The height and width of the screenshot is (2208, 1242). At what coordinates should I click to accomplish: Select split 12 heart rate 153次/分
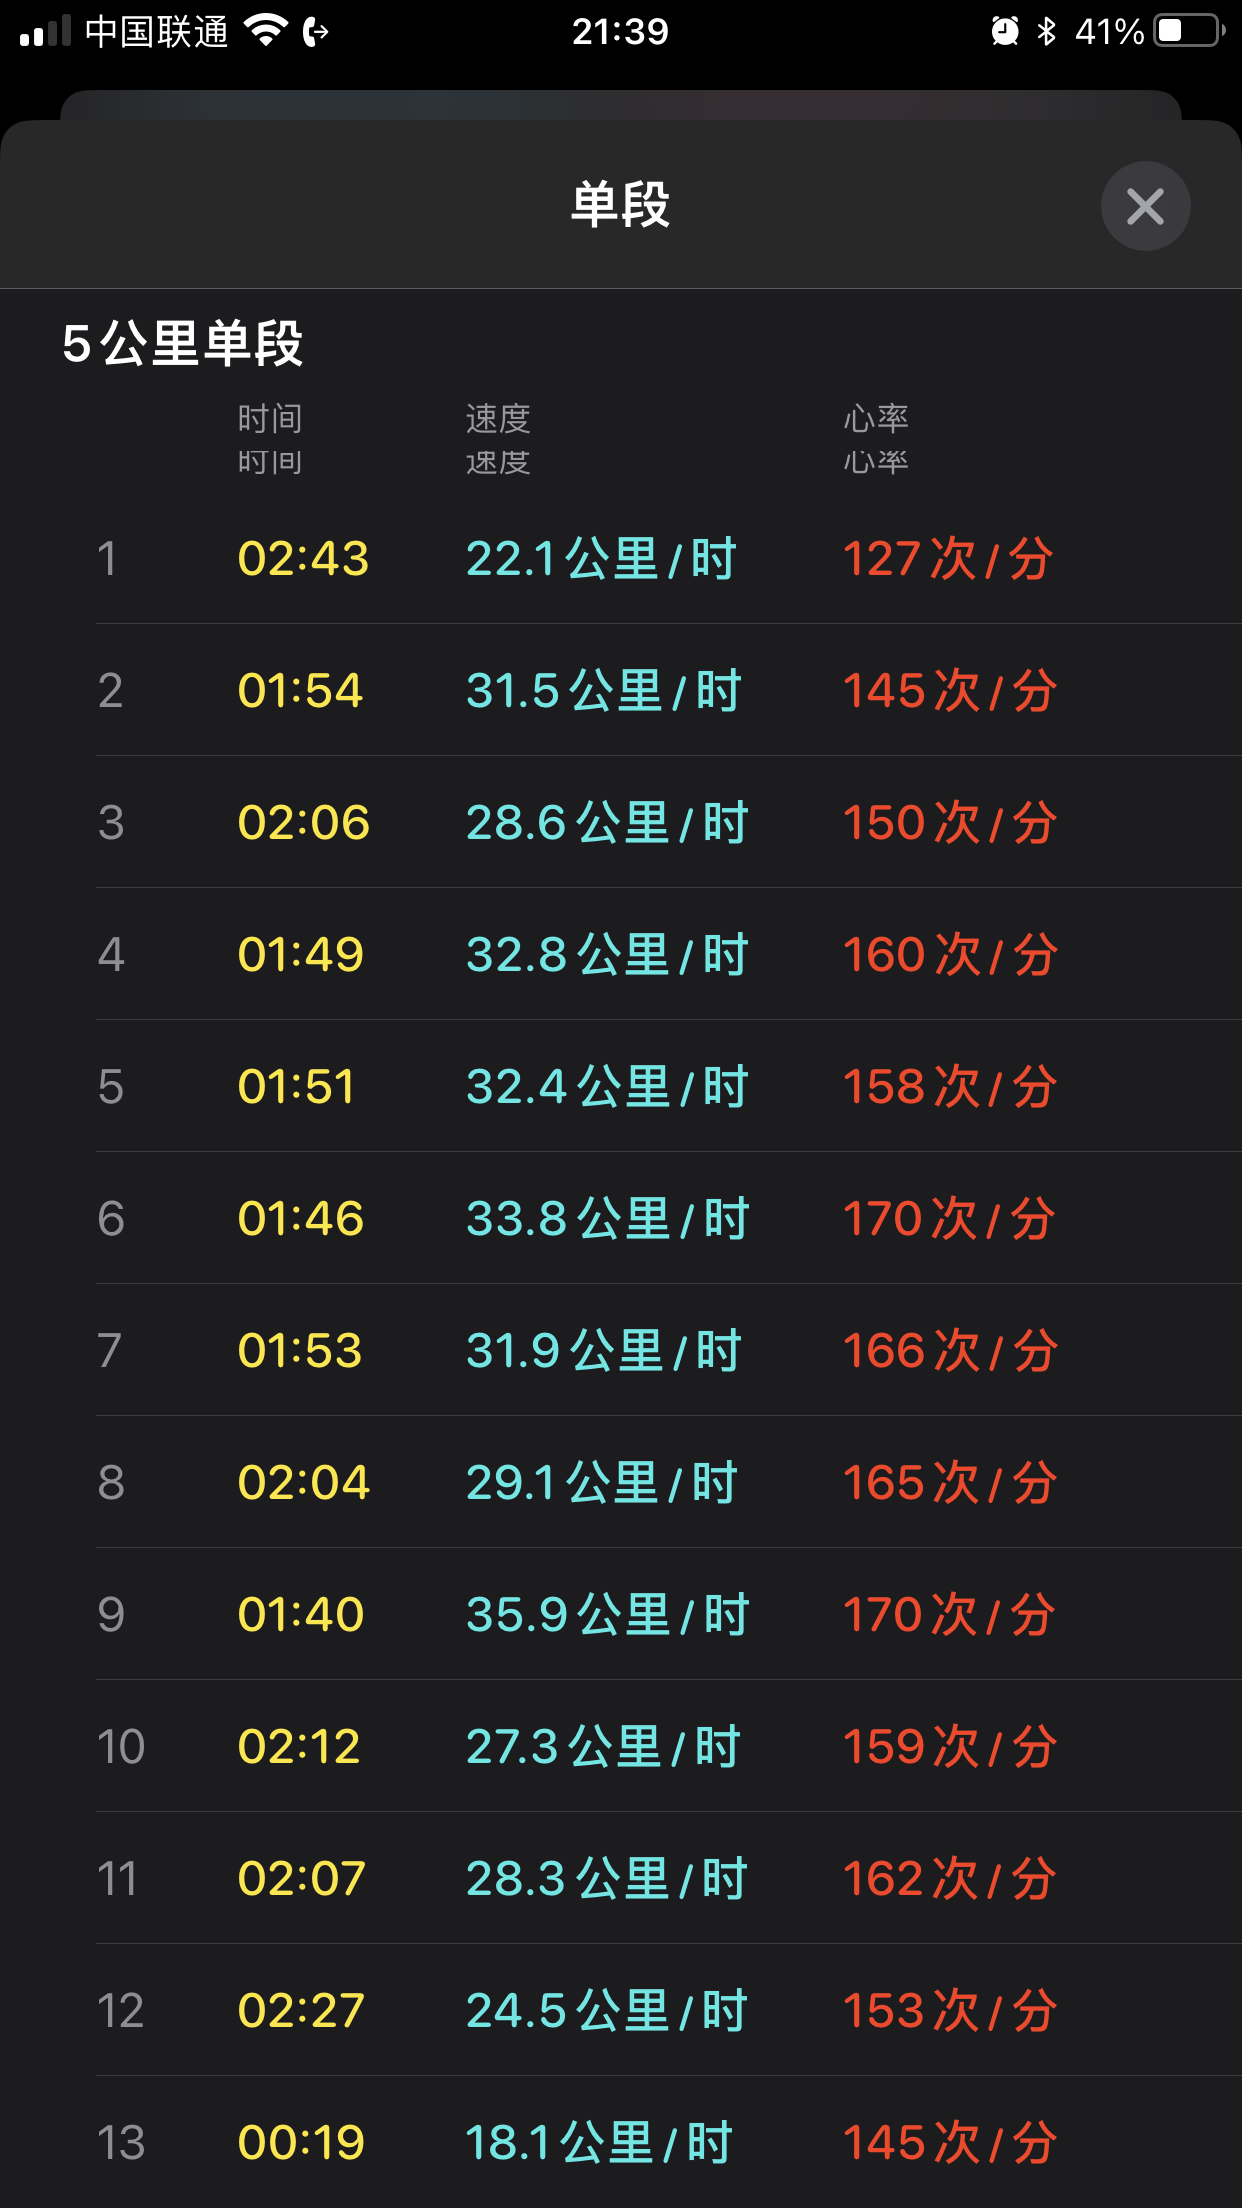pos(950,2010)
